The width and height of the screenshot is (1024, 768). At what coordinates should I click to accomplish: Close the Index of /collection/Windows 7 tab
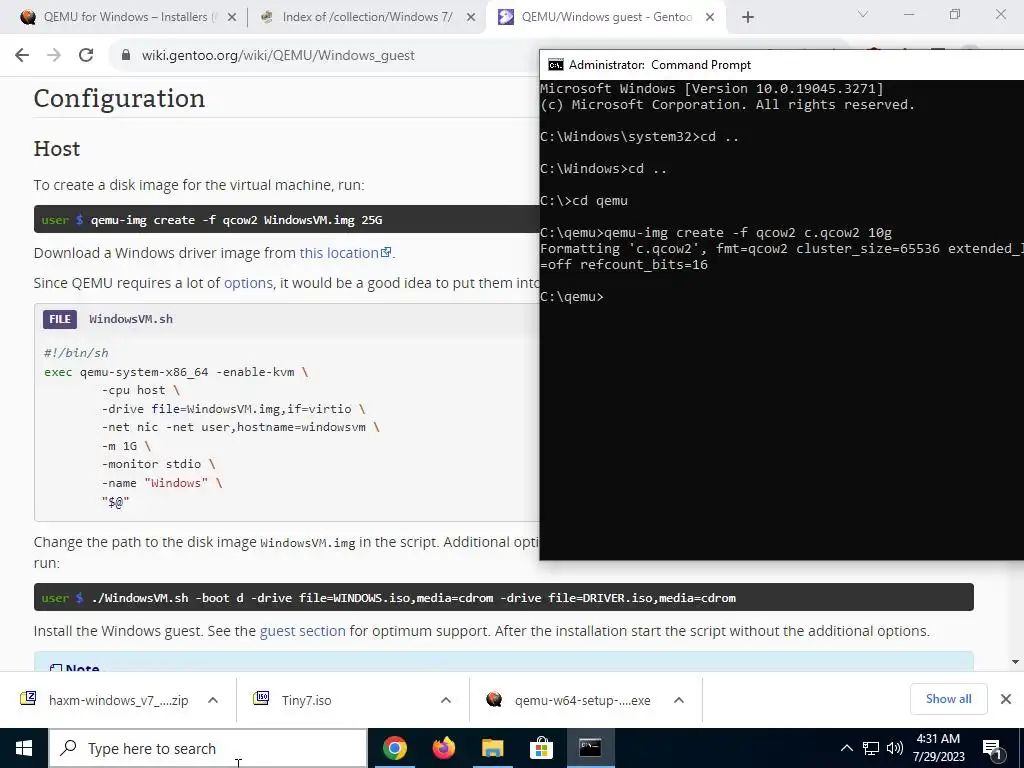(470, 17)
